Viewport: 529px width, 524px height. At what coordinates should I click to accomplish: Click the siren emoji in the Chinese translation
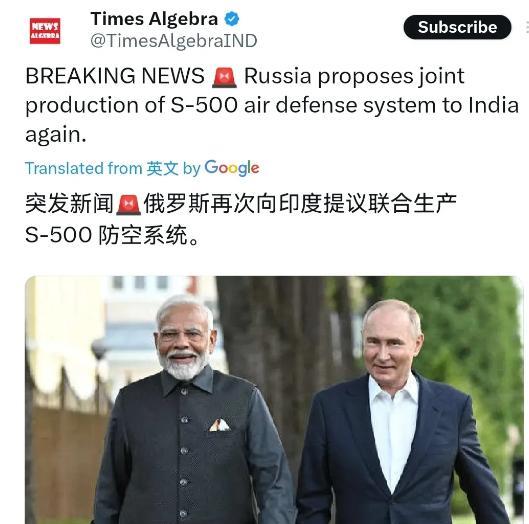click(x=129, y=205)
